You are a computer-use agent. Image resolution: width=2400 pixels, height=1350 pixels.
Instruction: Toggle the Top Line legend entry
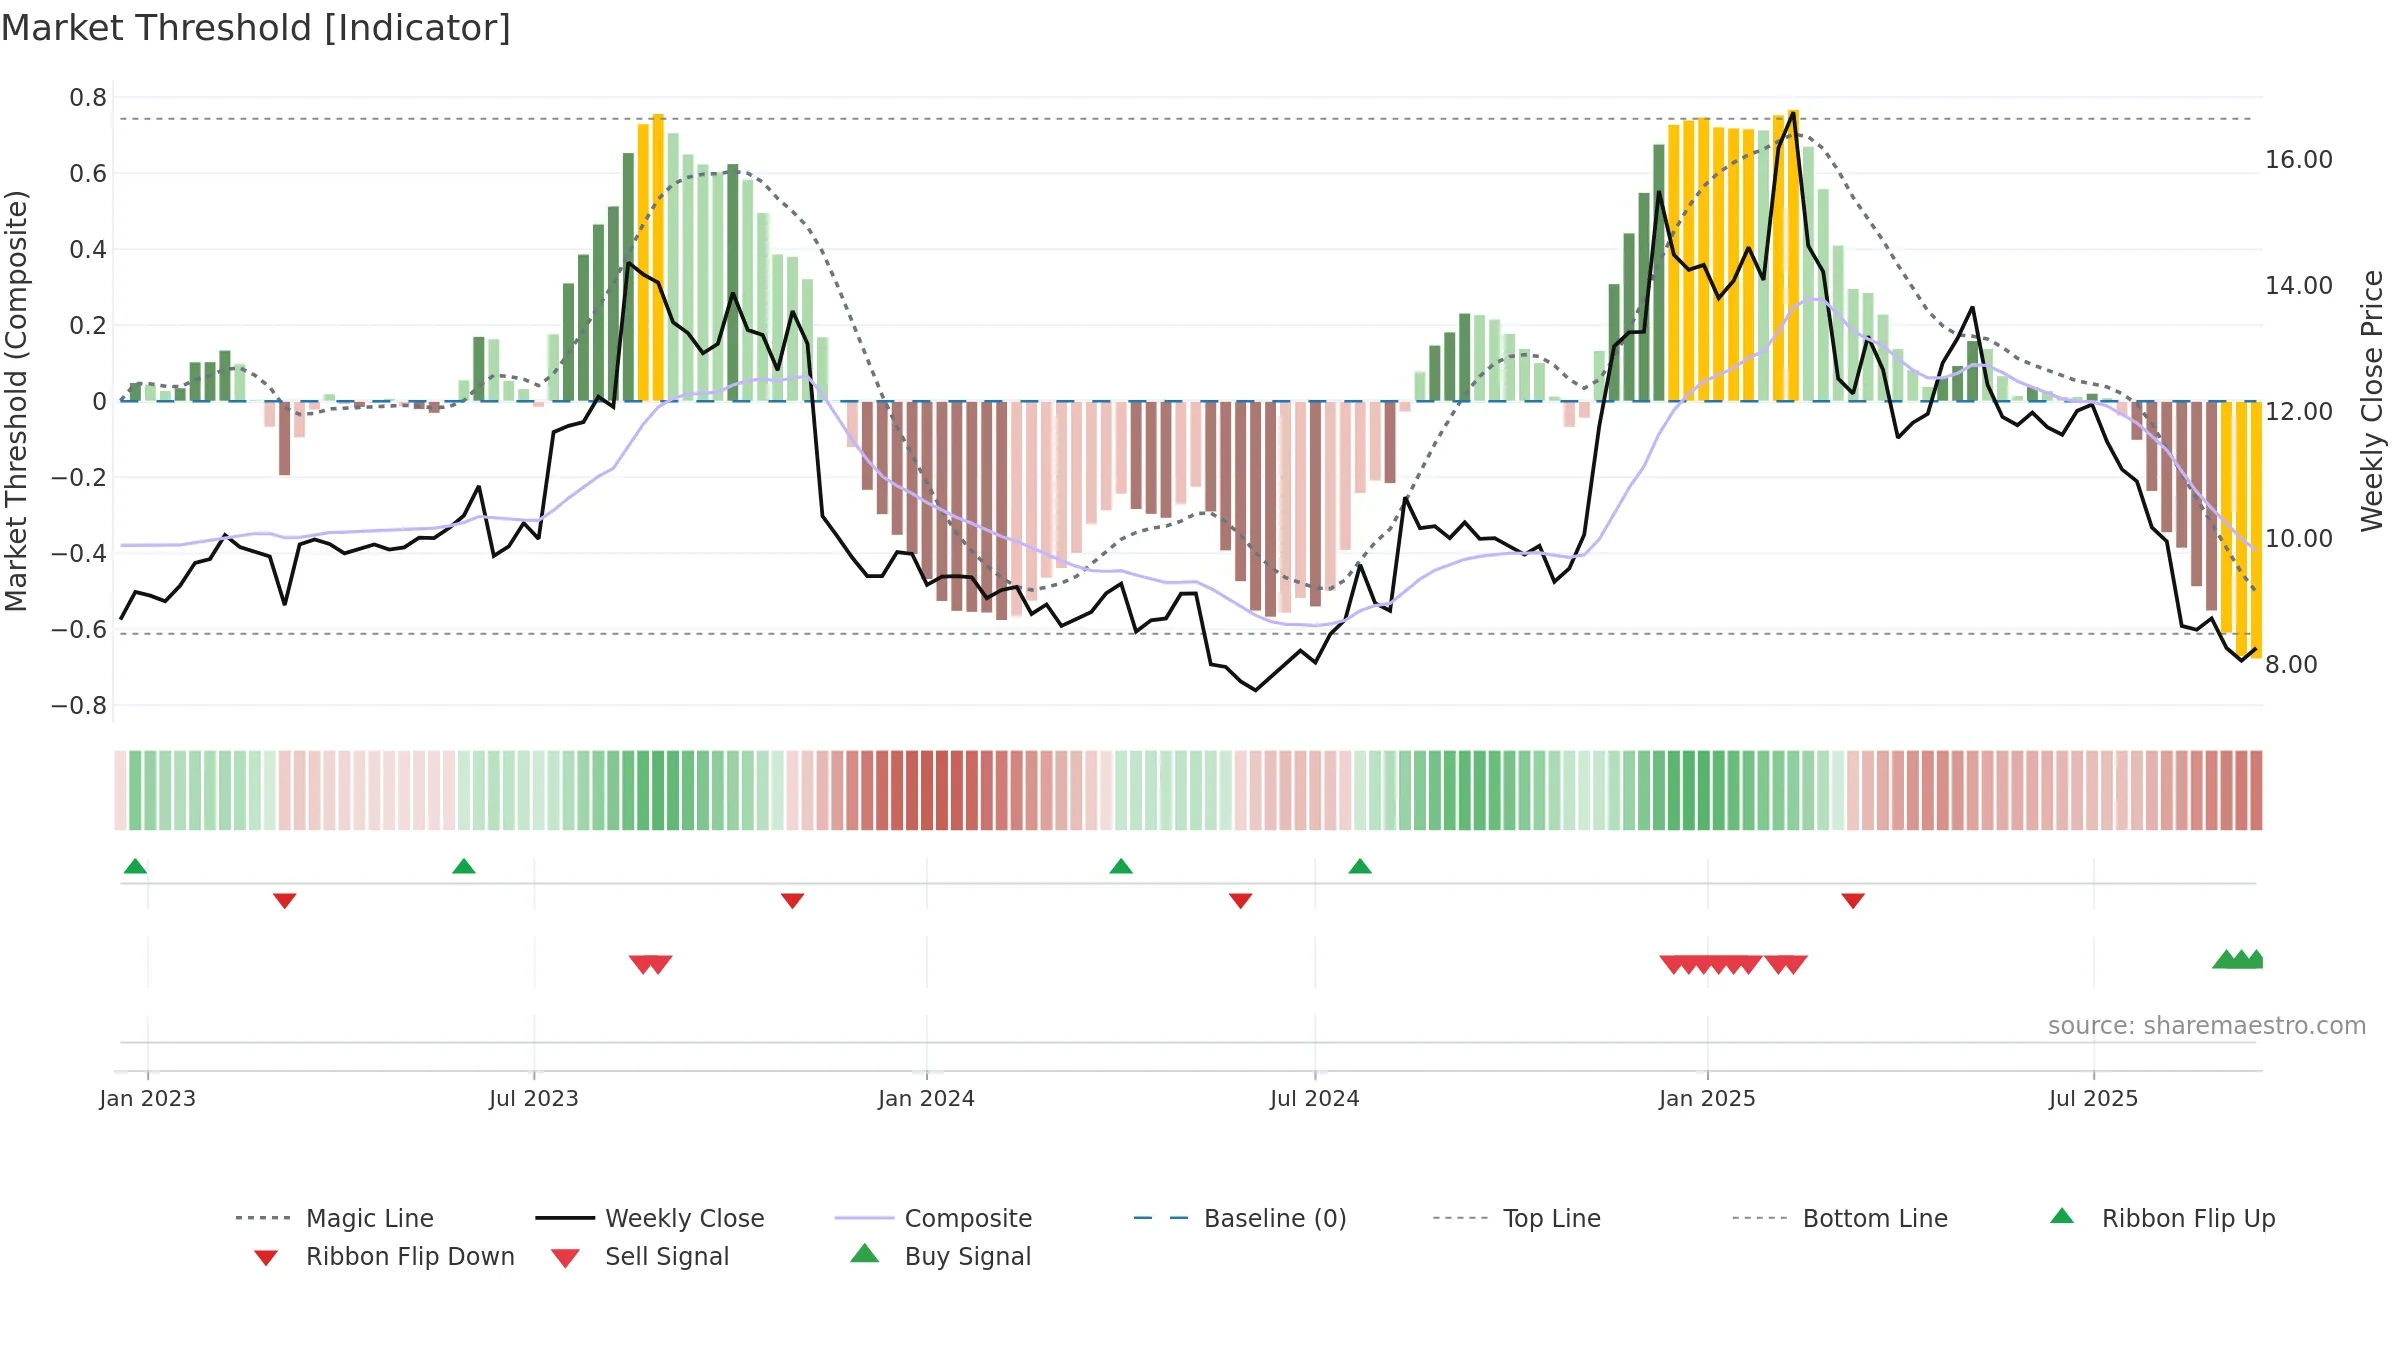(x=1516, y=1218)
